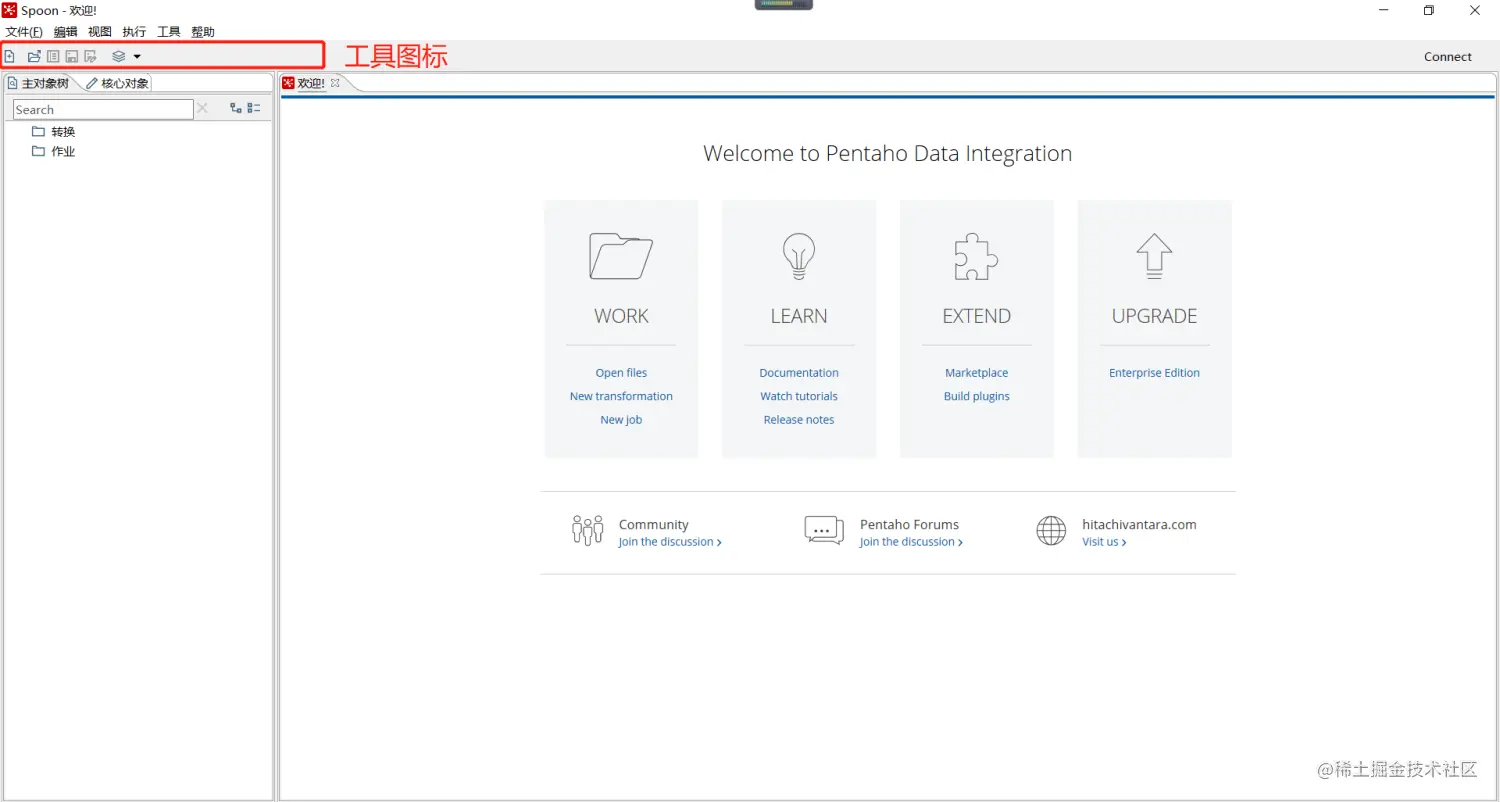Open the 工具 menu
The height and width of the screenshot is (802, 1500).
pyautogui.click(x=169, y=32)
